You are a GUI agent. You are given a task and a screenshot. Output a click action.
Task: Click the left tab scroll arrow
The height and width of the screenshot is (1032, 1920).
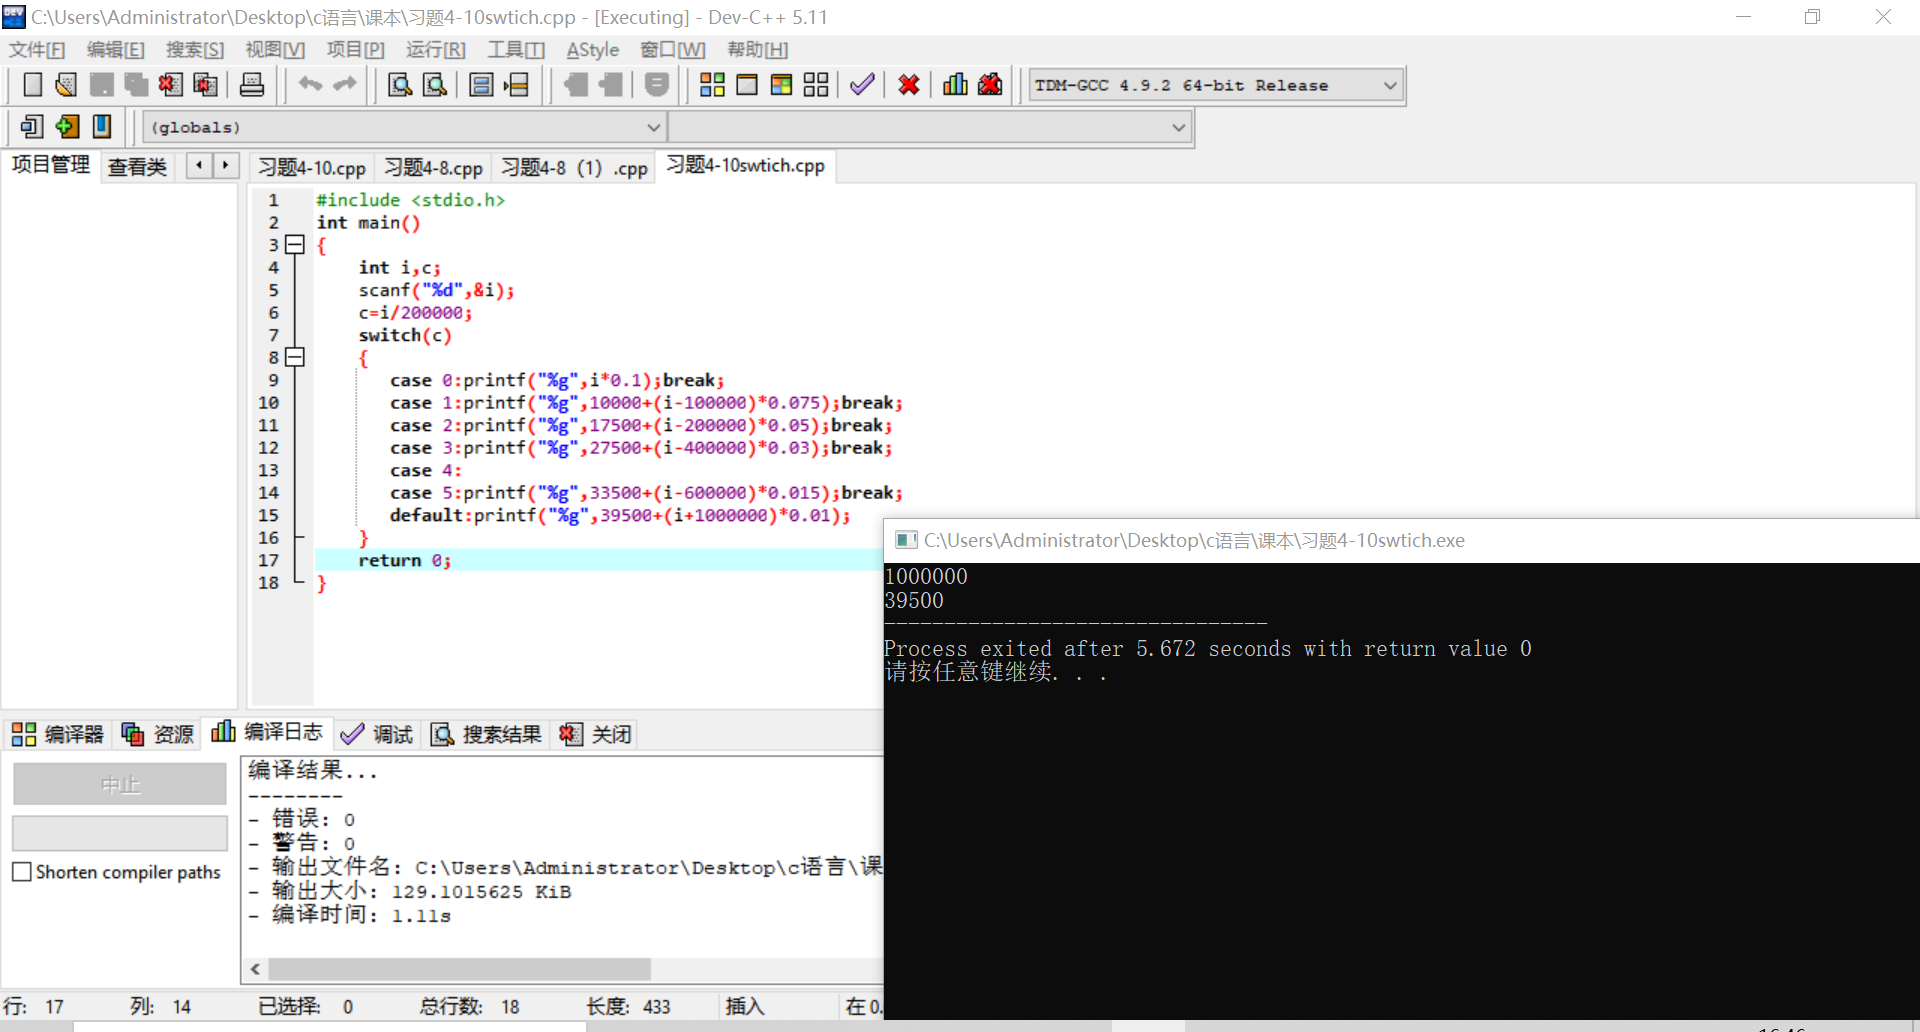click(x=199, y=165)
